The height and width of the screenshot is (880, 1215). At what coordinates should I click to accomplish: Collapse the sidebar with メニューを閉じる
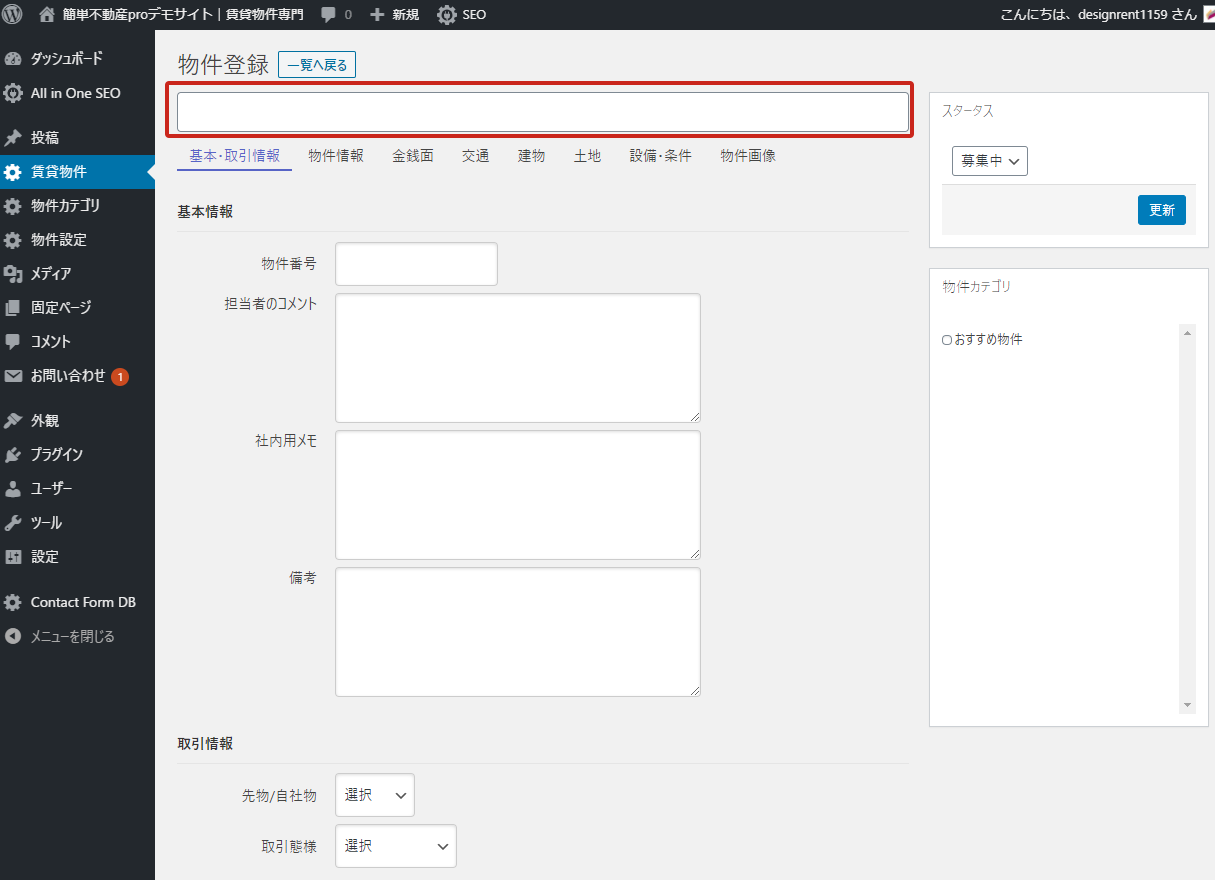pyautogui.click(x=72, y=636)
